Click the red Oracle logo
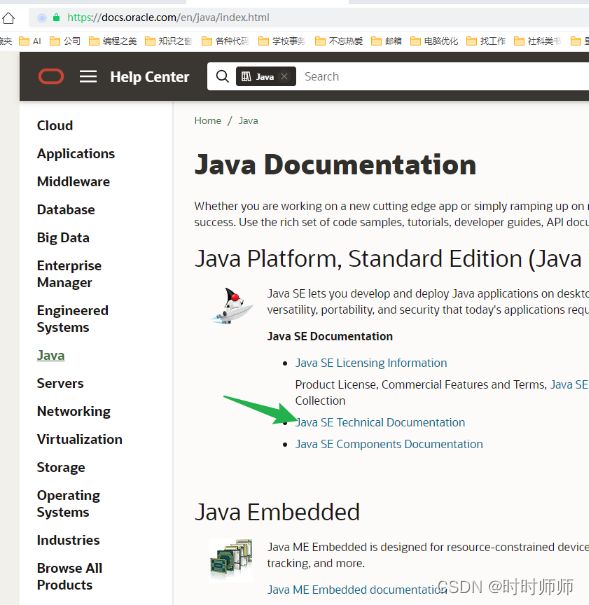 [51, 76]
